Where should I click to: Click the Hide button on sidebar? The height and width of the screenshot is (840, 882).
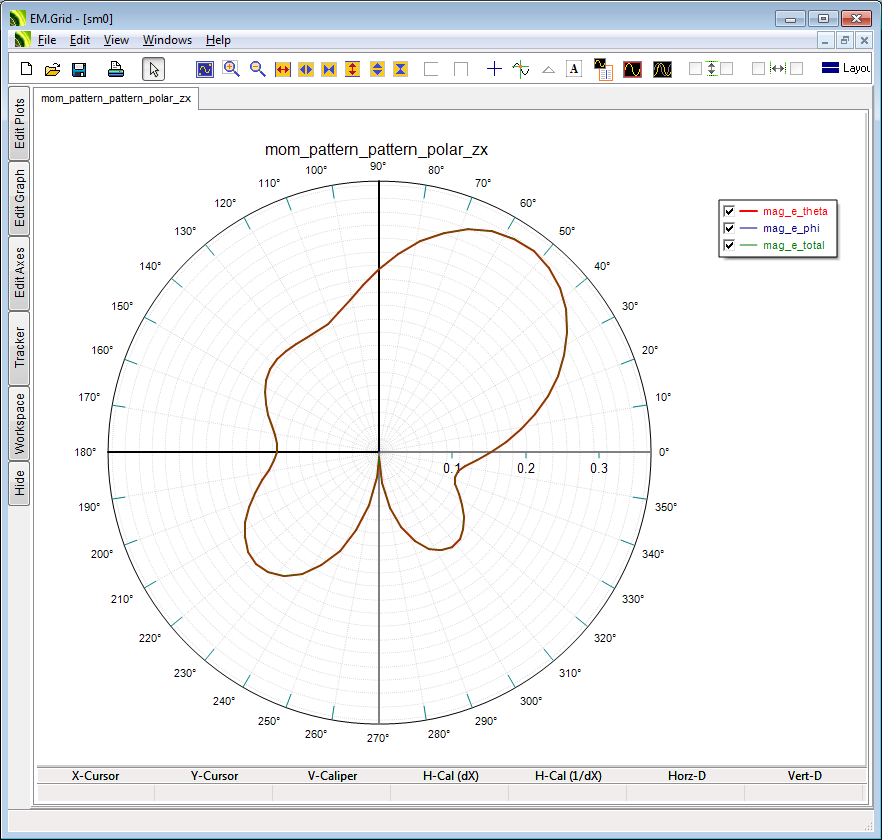(19, 484)
